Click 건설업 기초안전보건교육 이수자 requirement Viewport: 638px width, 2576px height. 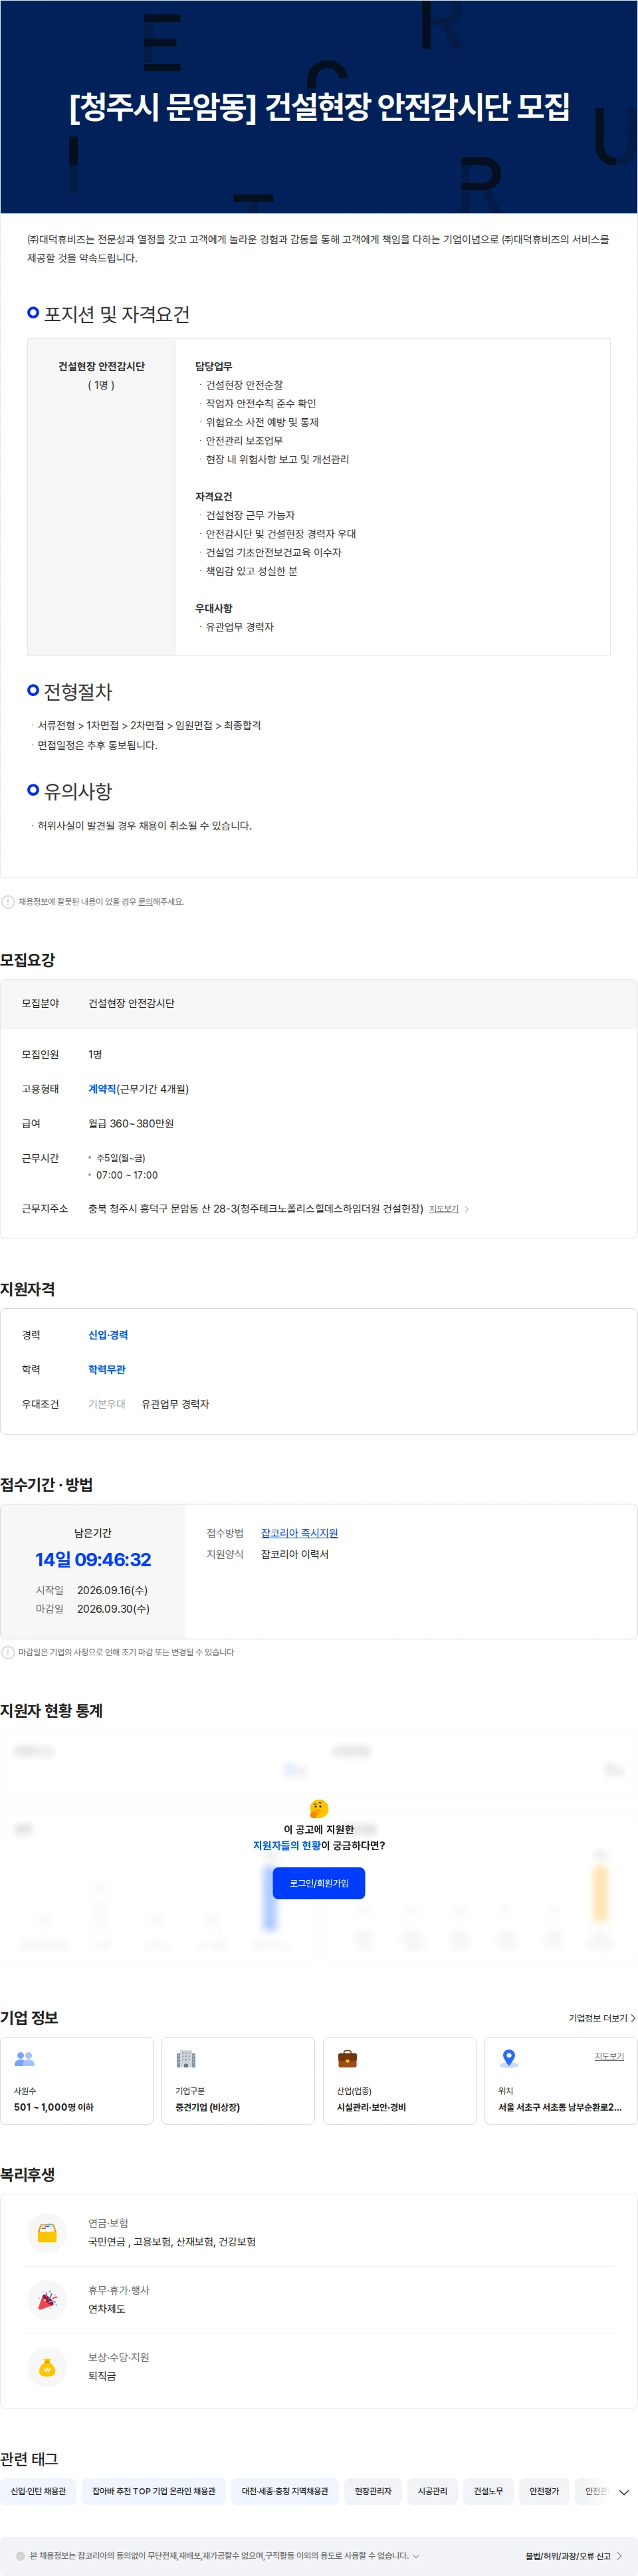click(x=273, y=552)
